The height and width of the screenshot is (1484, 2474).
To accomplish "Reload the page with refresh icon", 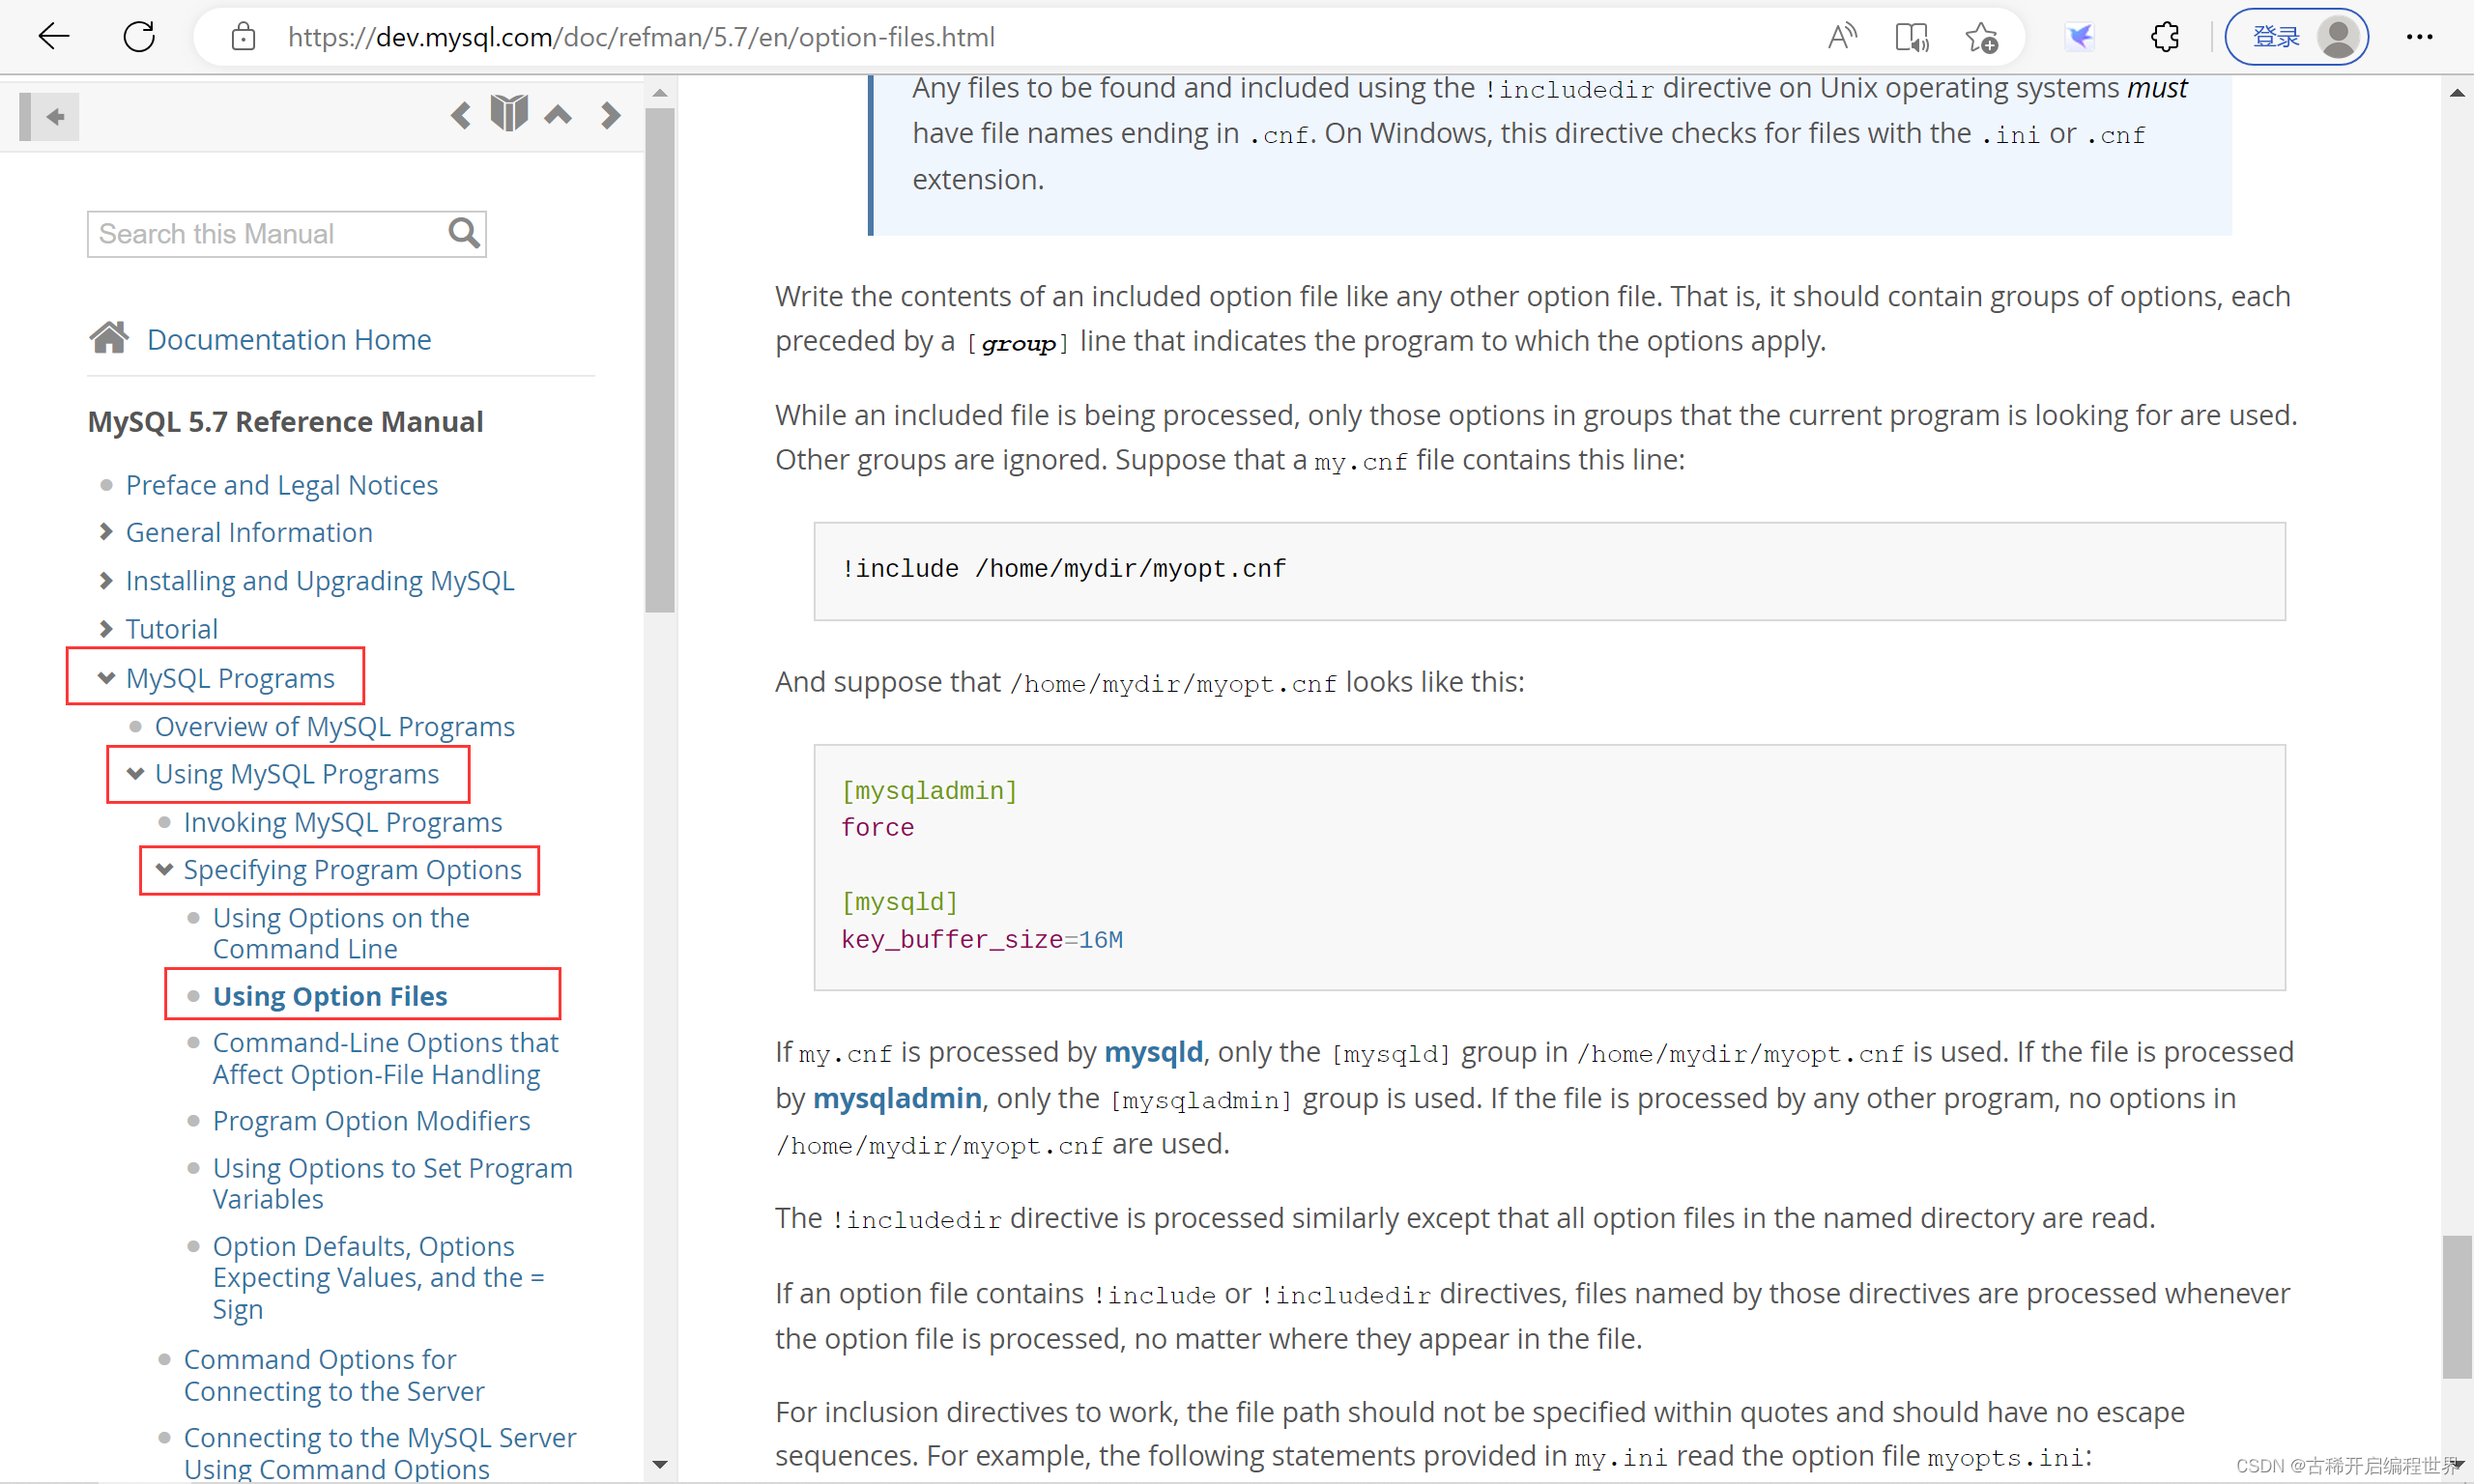I will pos(139,37).
